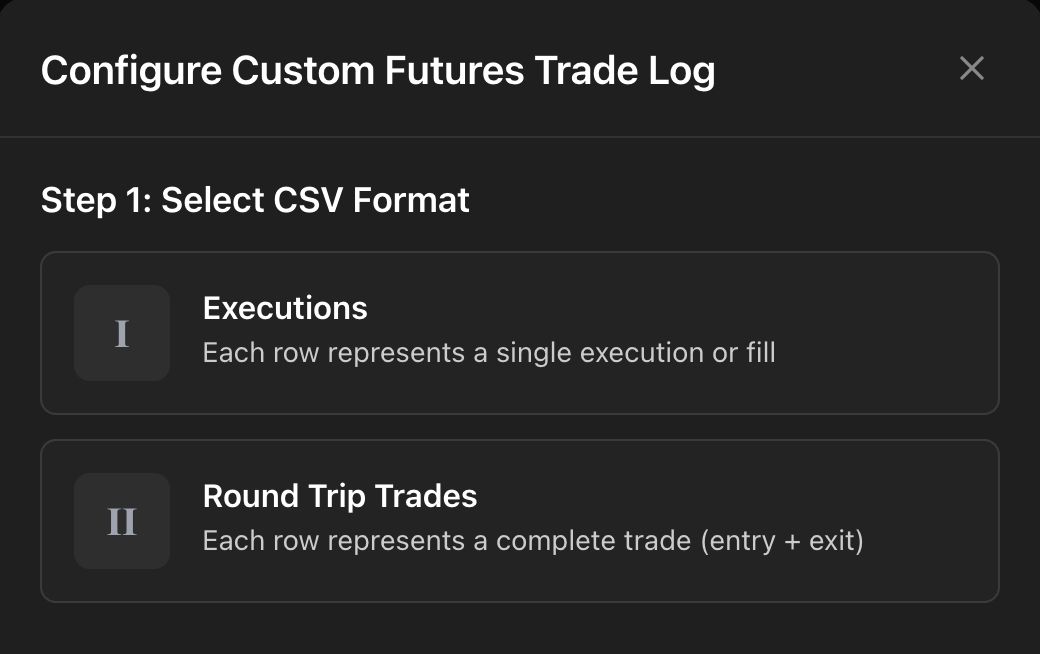
Task: Click the Executions heading text
Action: tap(285, 308)
